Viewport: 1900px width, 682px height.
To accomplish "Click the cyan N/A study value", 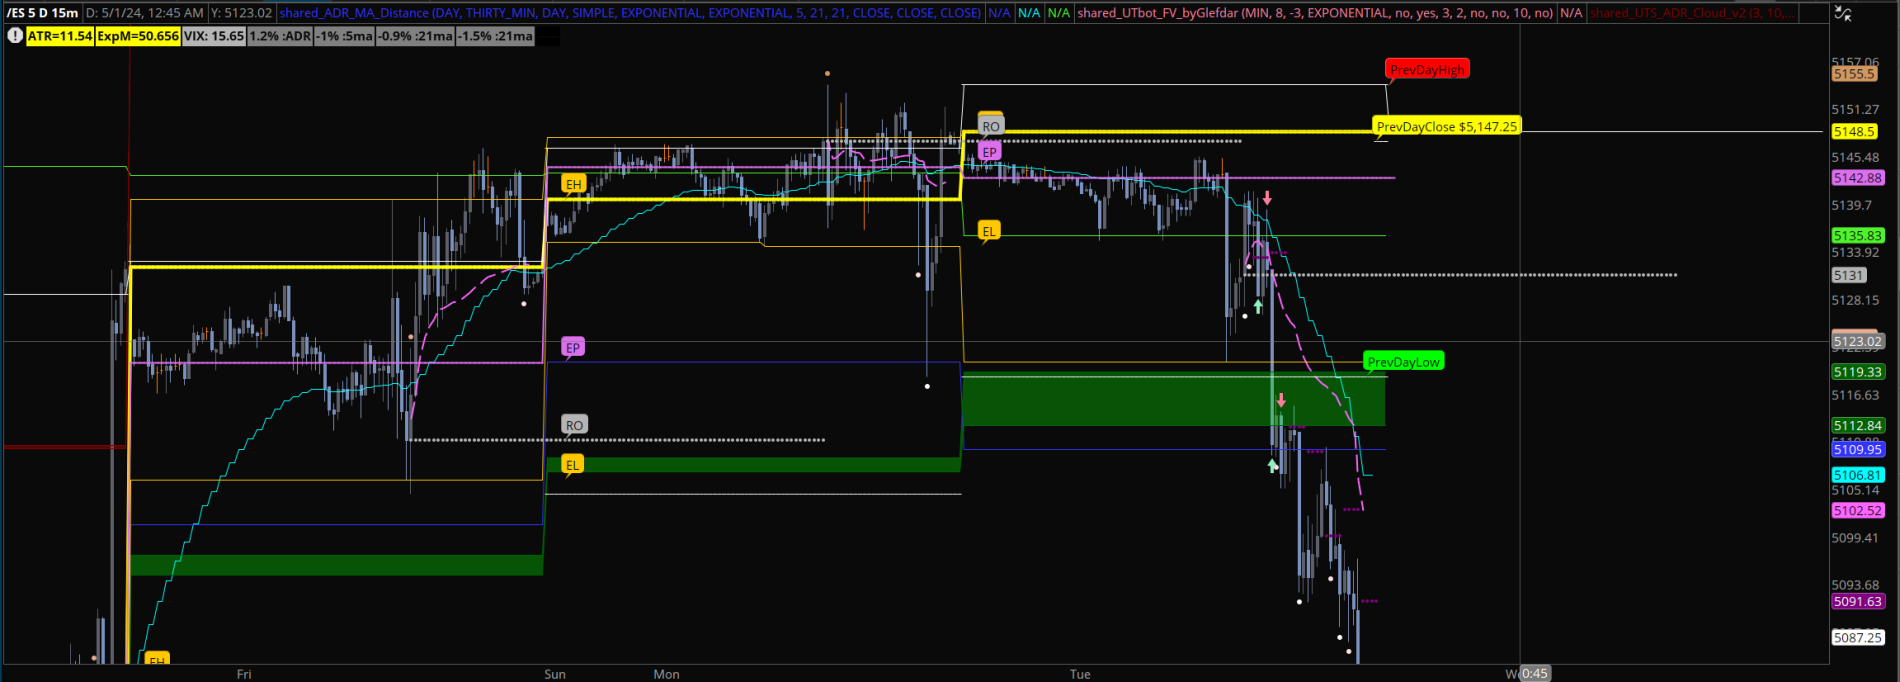I will (x=1028, y=13).
